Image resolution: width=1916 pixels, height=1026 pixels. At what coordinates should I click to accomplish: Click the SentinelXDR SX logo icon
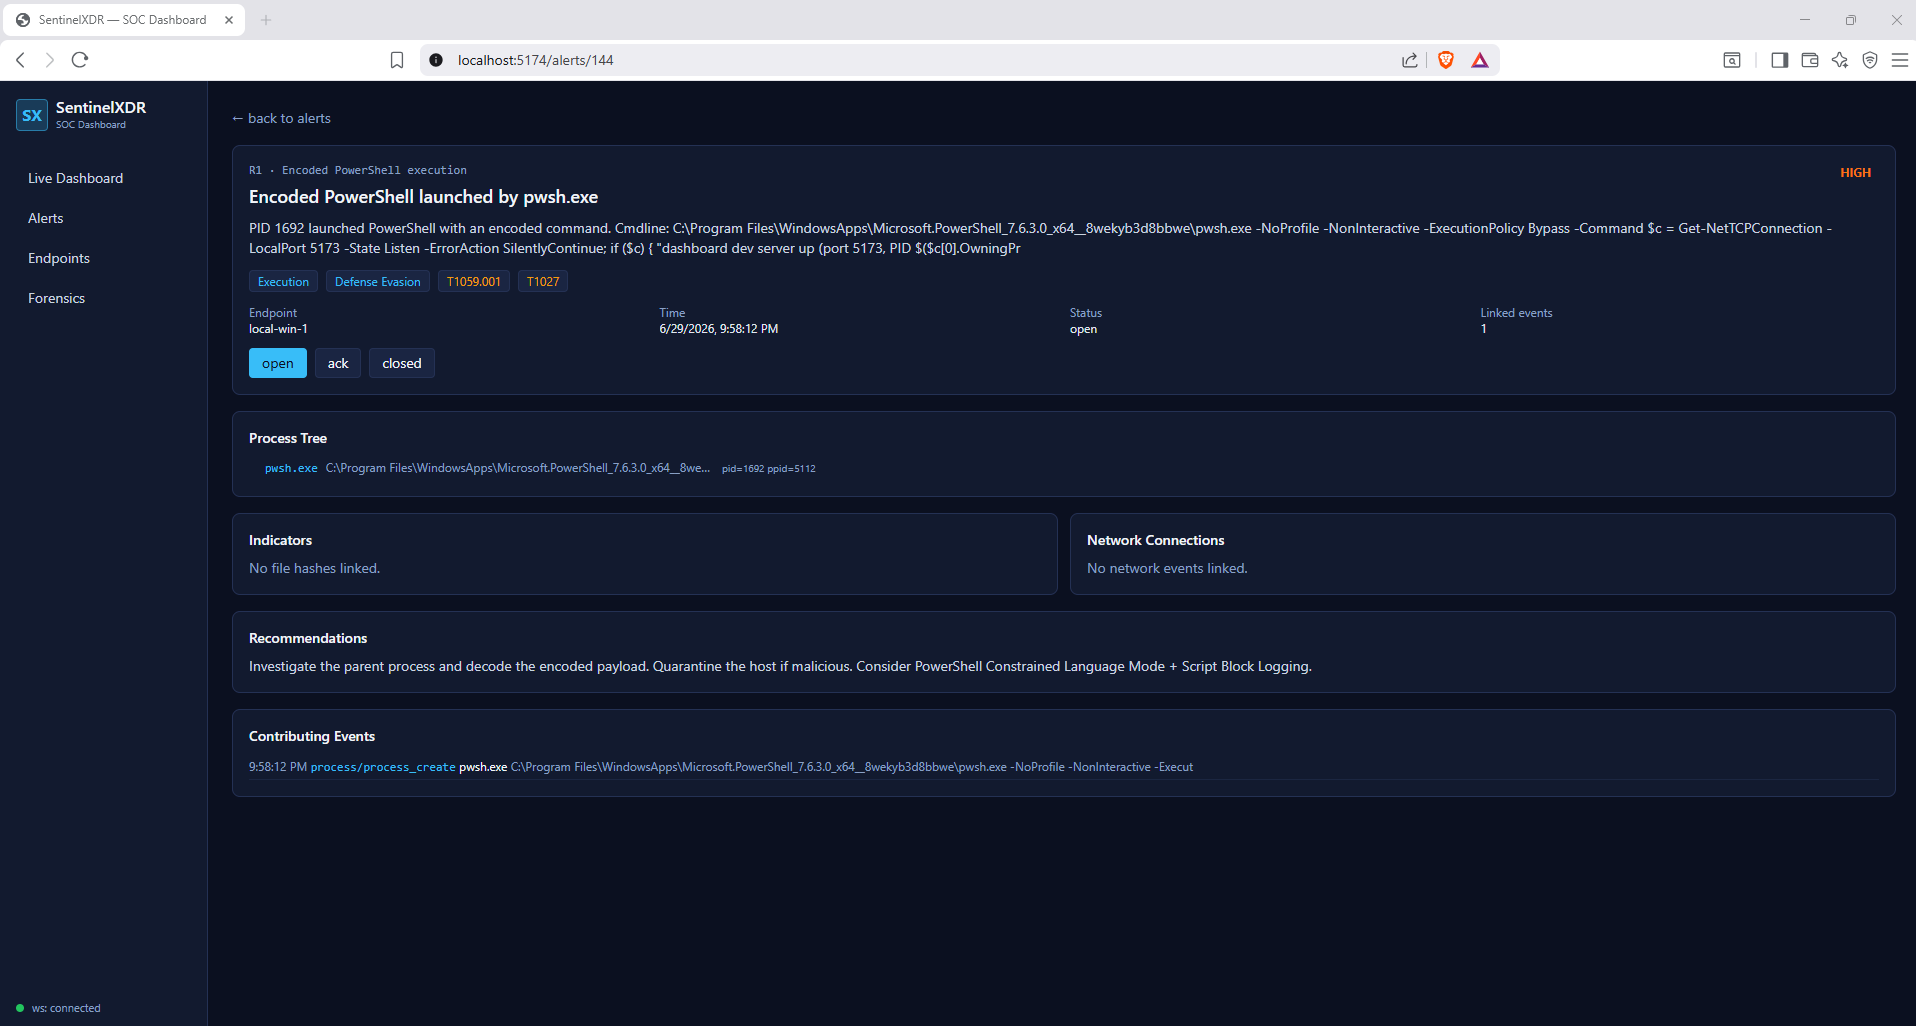32,115
